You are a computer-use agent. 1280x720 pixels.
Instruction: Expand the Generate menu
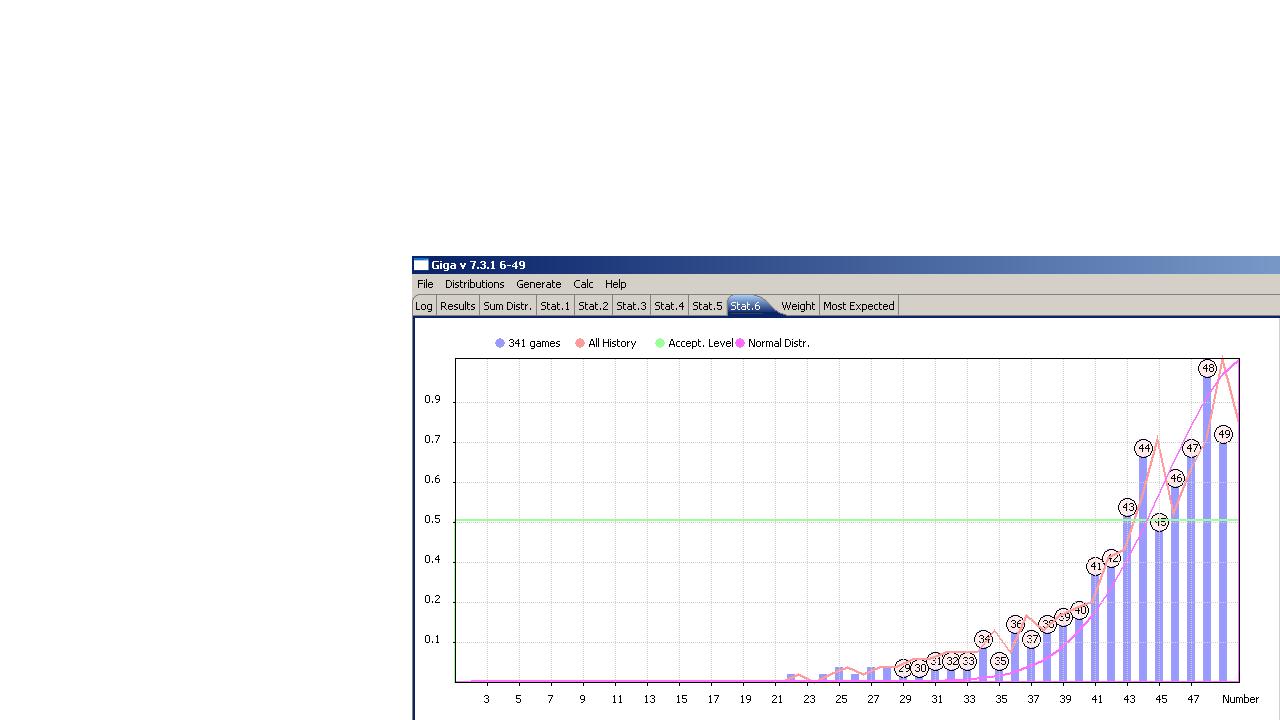[538, 284]
